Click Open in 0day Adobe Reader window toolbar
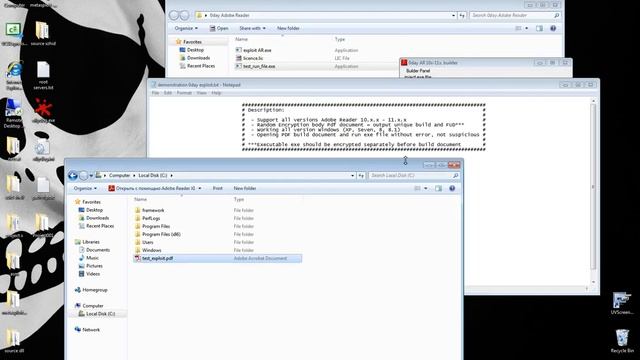Image resolution: width=640 pixels, height=360 pixels. pos(219,28)
